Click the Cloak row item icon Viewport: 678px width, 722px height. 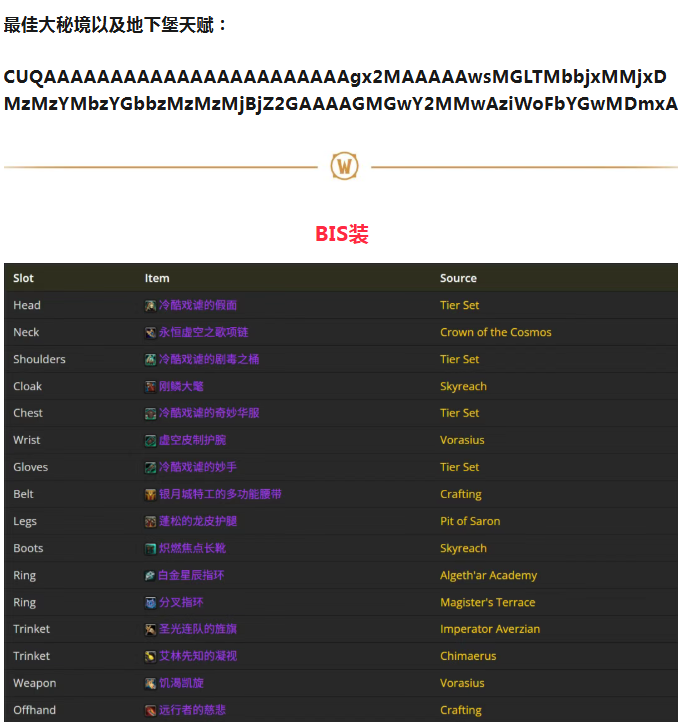(x=150, y=386)
